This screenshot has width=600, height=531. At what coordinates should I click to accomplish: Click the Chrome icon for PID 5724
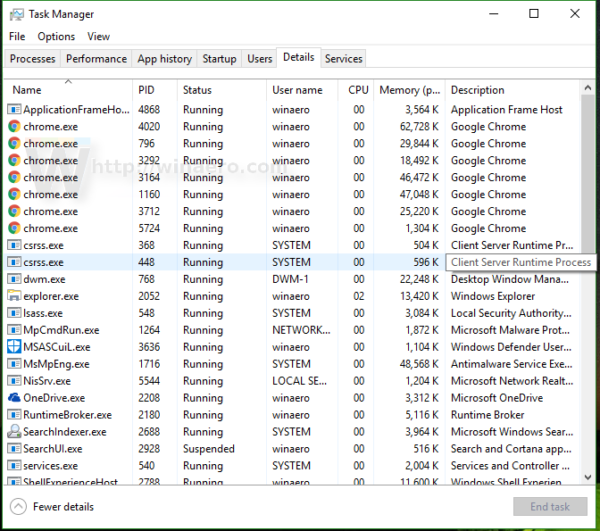[14, 228]
